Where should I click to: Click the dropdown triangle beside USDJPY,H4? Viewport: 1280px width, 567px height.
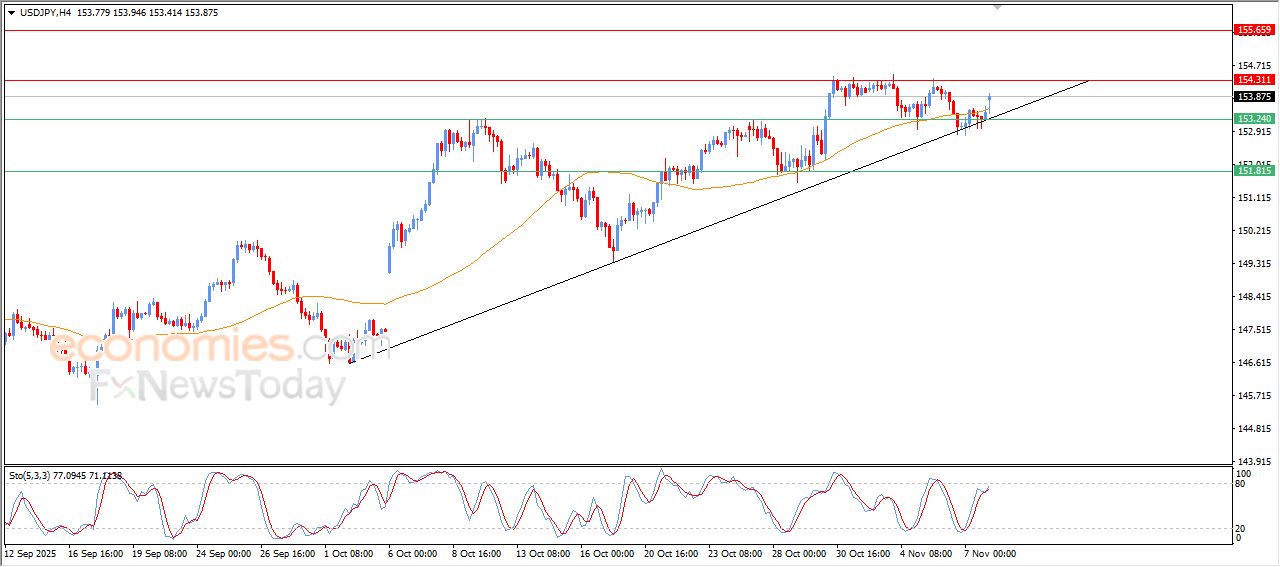pos(12,13)
